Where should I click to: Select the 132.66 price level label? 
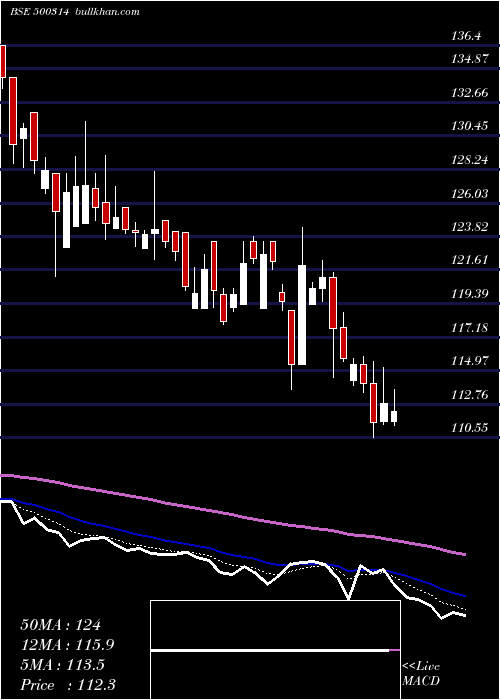point(470,93)
